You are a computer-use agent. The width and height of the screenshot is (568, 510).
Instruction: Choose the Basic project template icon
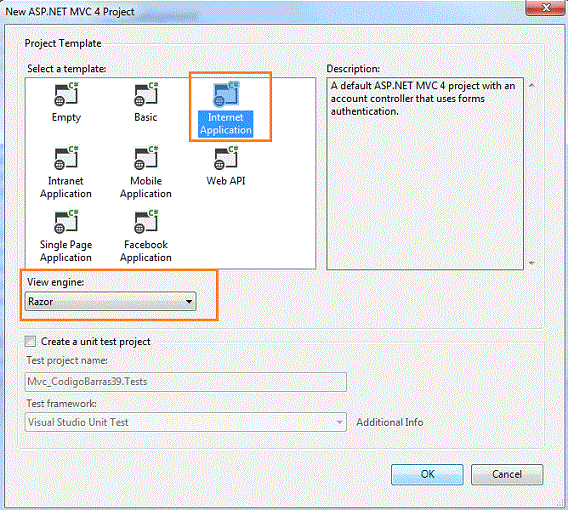pos(146,94)
